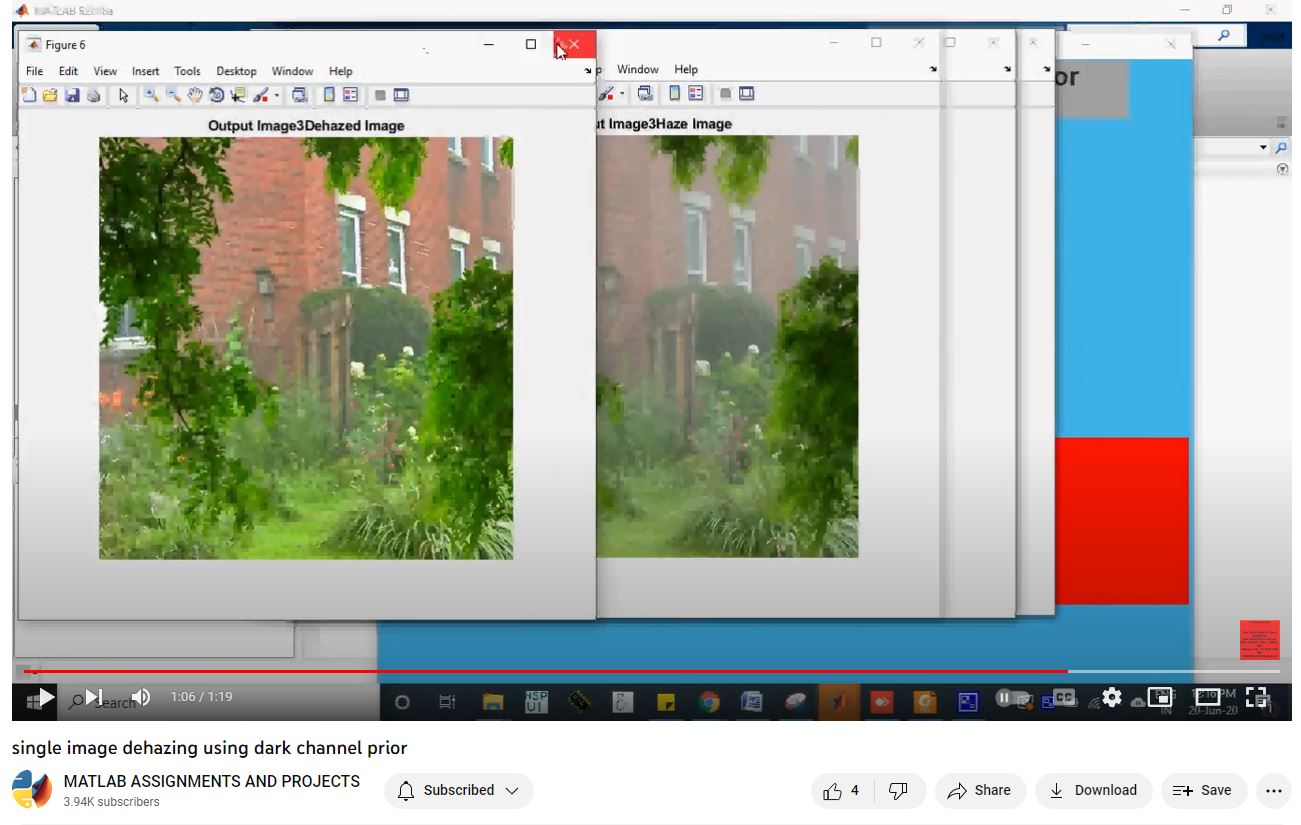Click Open File folder icon in Figure 6
The width and height of the screenshot is (1301, 825).
(x=50, y=95)
